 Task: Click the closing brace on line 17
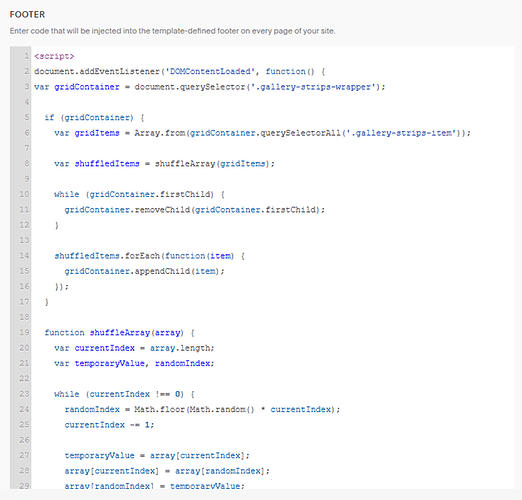(47, 302)
